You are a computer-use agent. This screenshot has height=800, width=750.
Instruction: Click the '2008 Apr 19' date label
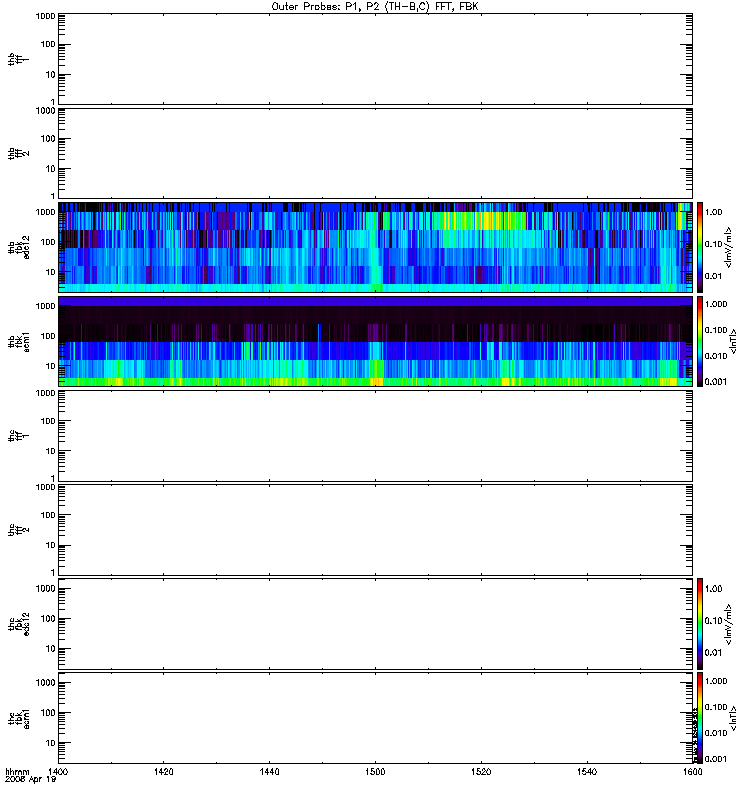(30, 780)
